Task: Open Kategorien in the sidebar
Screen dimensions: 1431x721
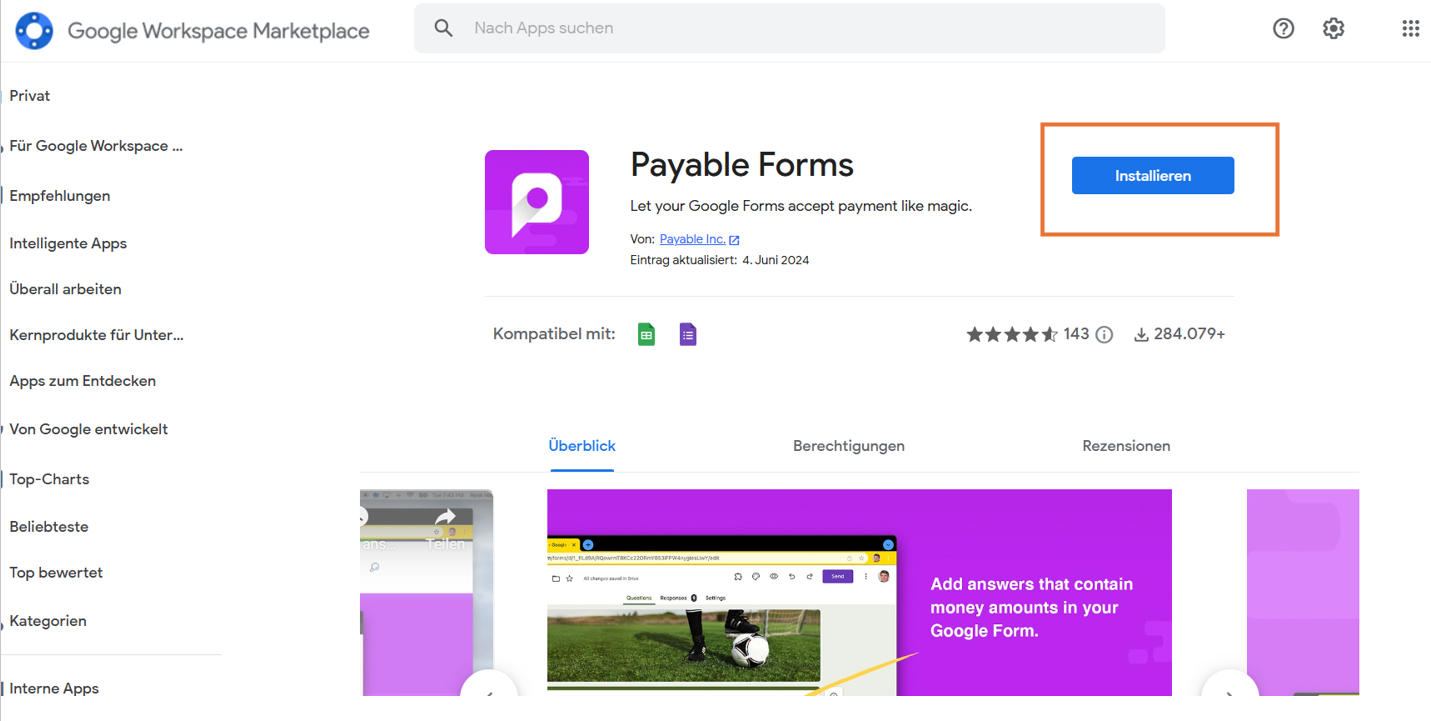Action: (48, 621)
